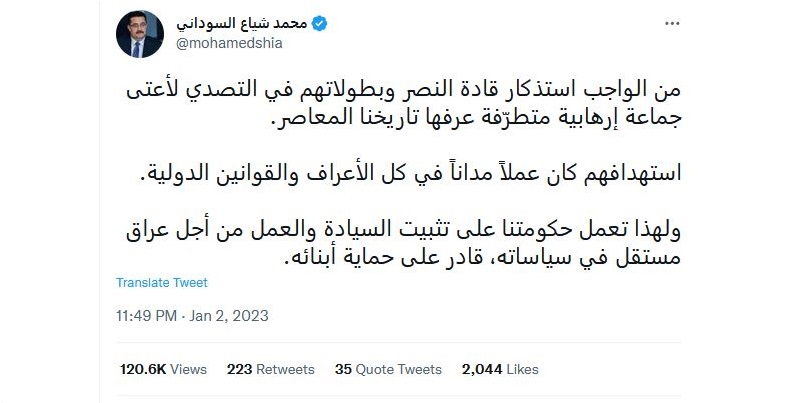Click the Translate Tweet link
Screen dimensions: 800x403
(x=162, y=282)
